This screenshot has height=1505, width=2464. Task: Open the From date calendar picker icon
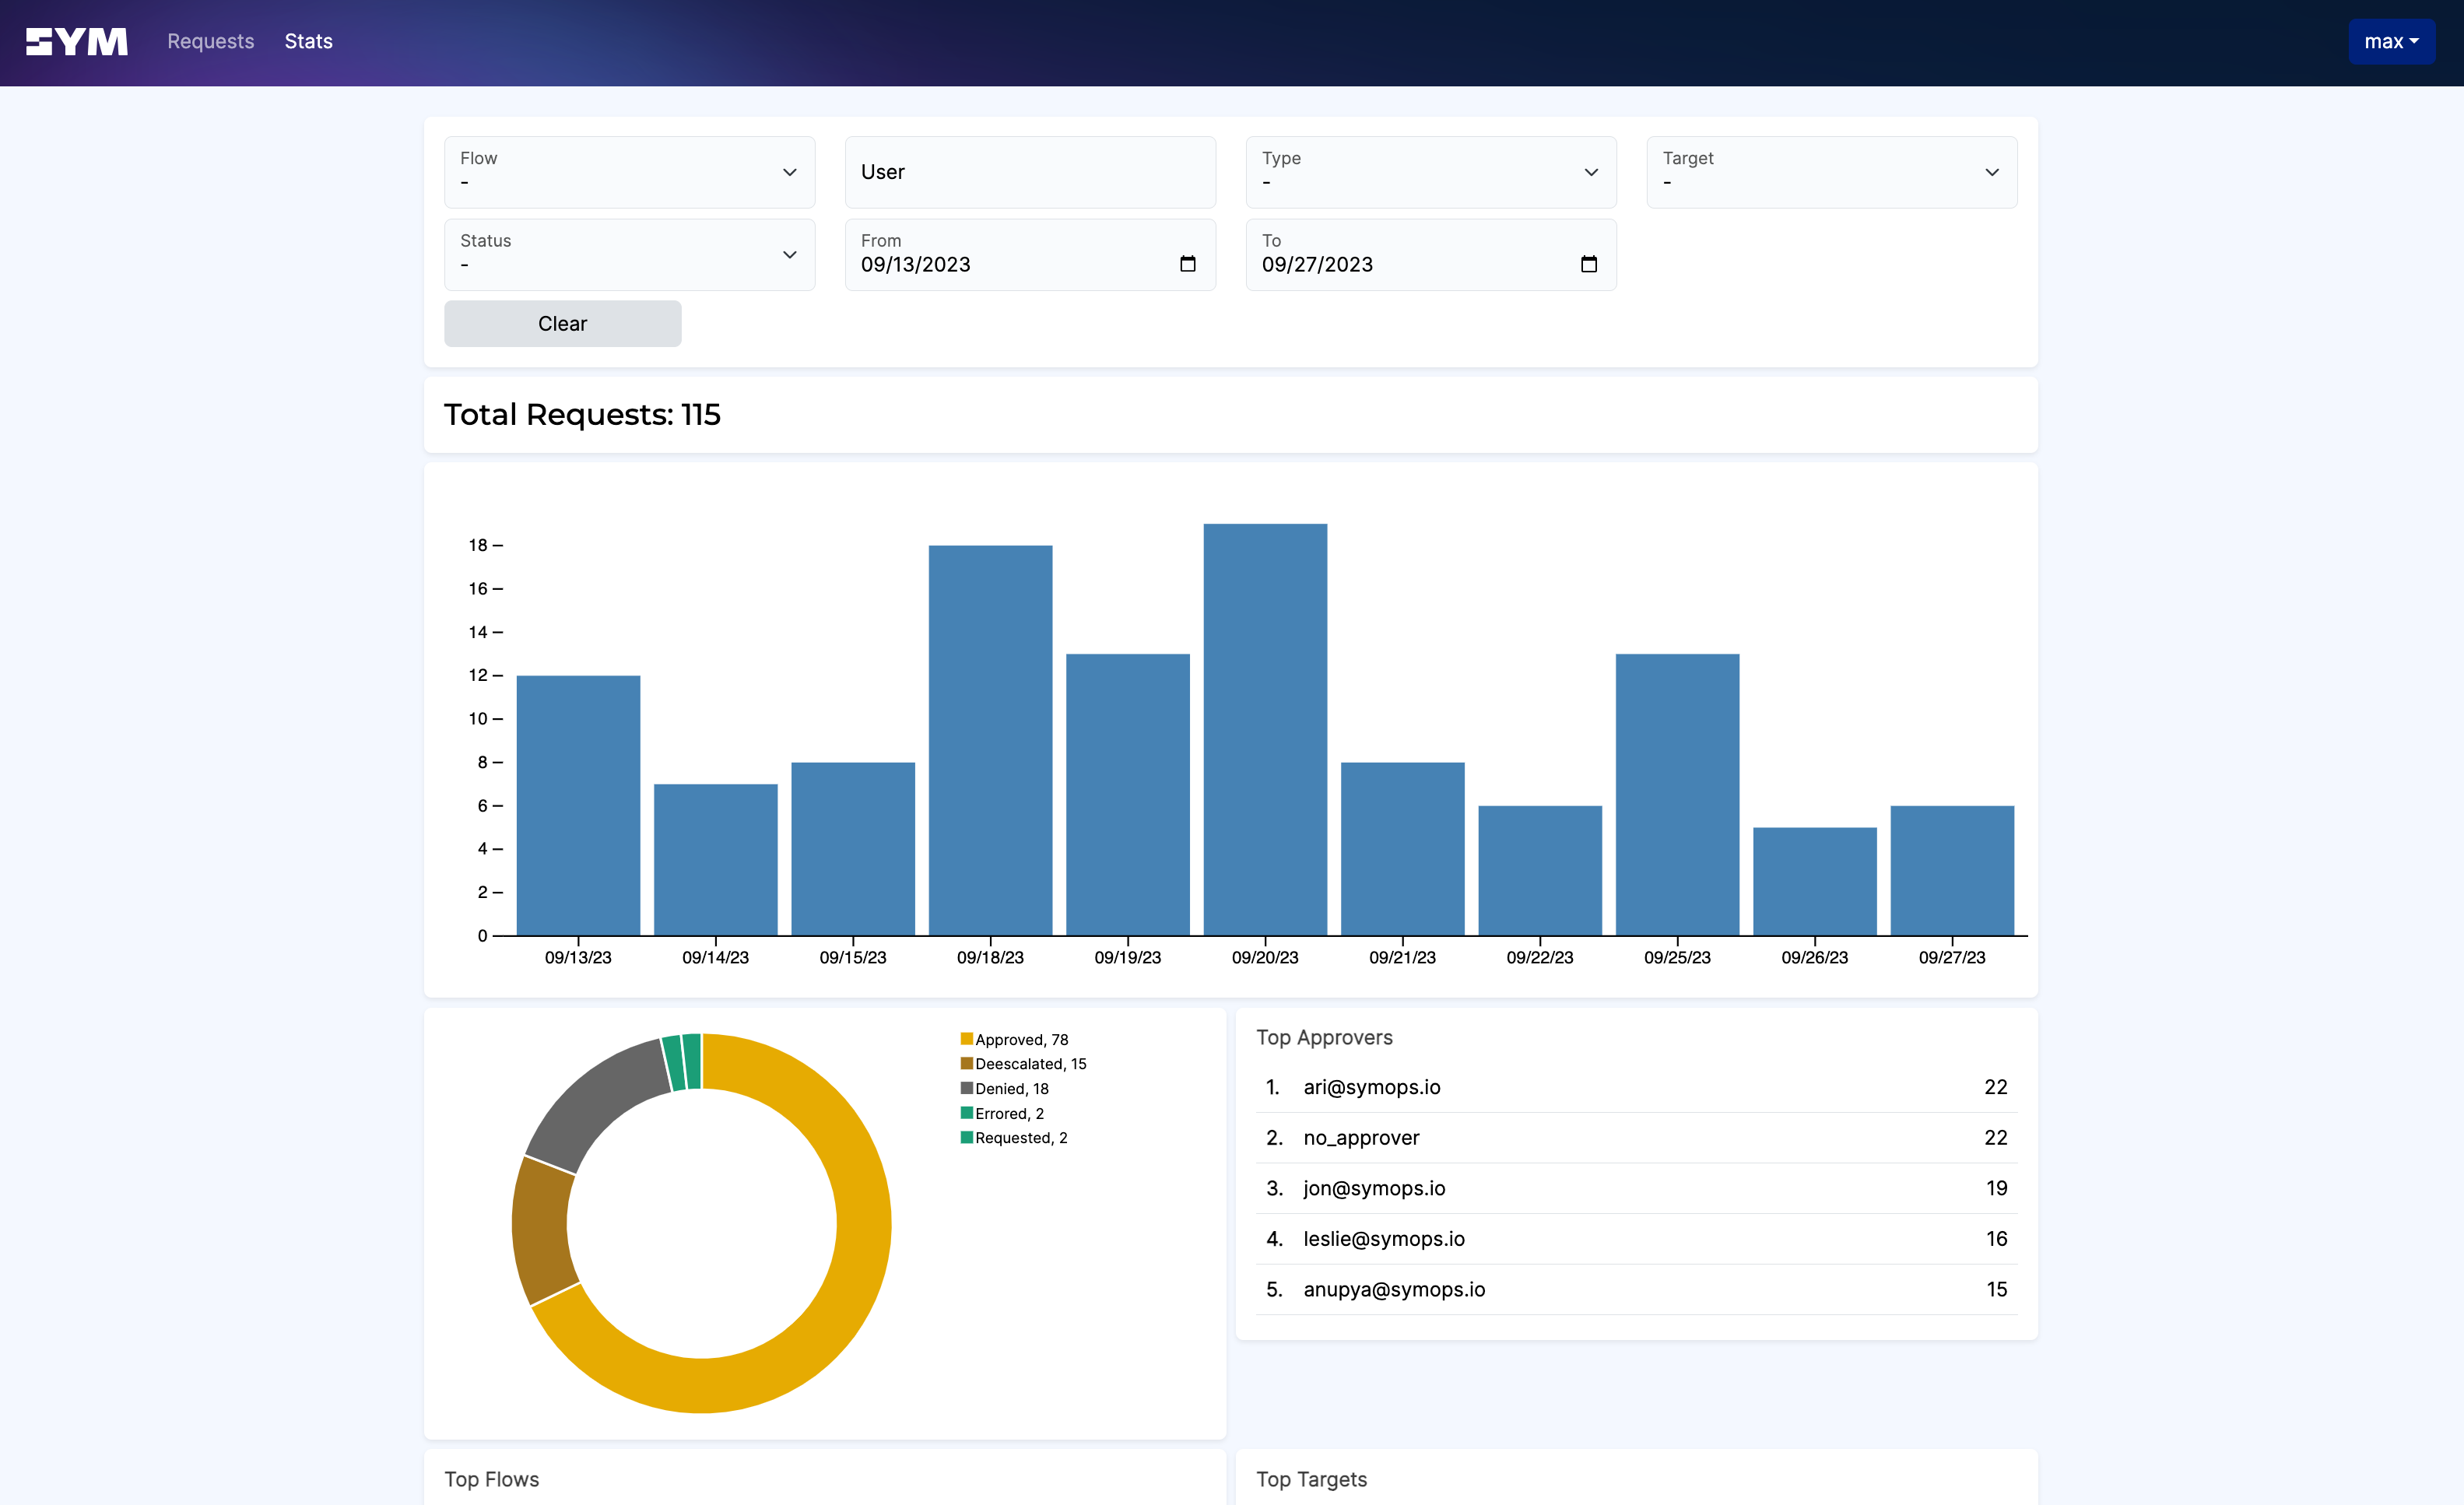point(1187,264)
